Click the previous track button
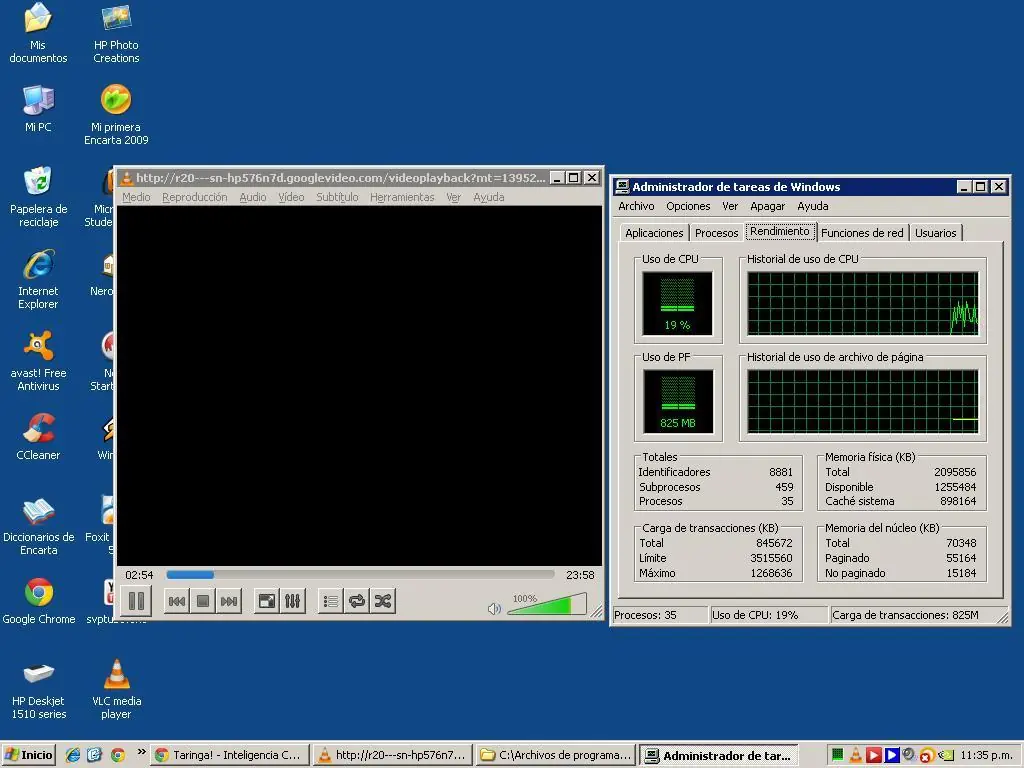 click(x=177, y=601)
